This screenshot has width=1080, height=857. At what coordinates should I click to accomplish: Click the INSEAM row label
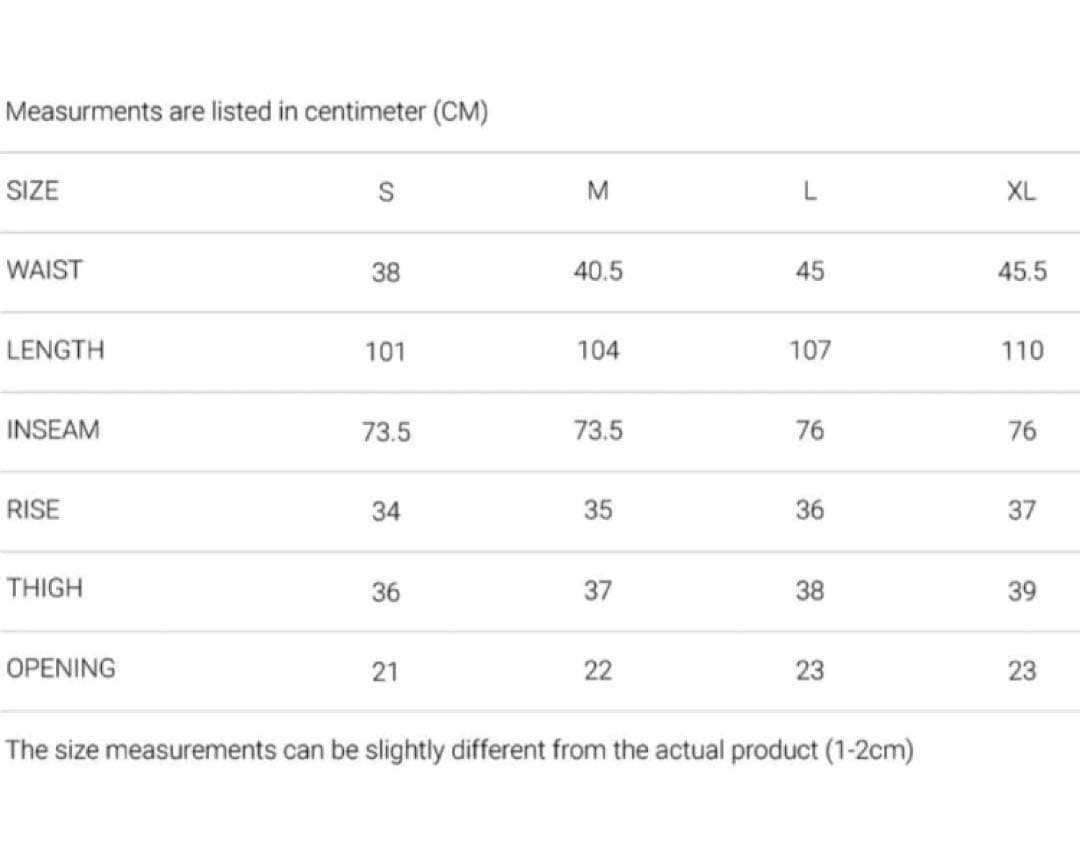[53, 430]
